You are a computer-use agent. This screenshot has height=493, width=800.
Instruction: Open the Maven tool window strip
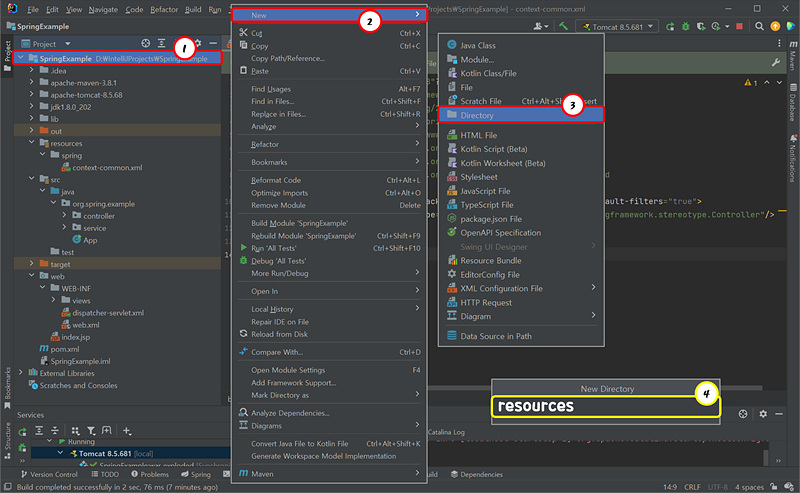793,56
